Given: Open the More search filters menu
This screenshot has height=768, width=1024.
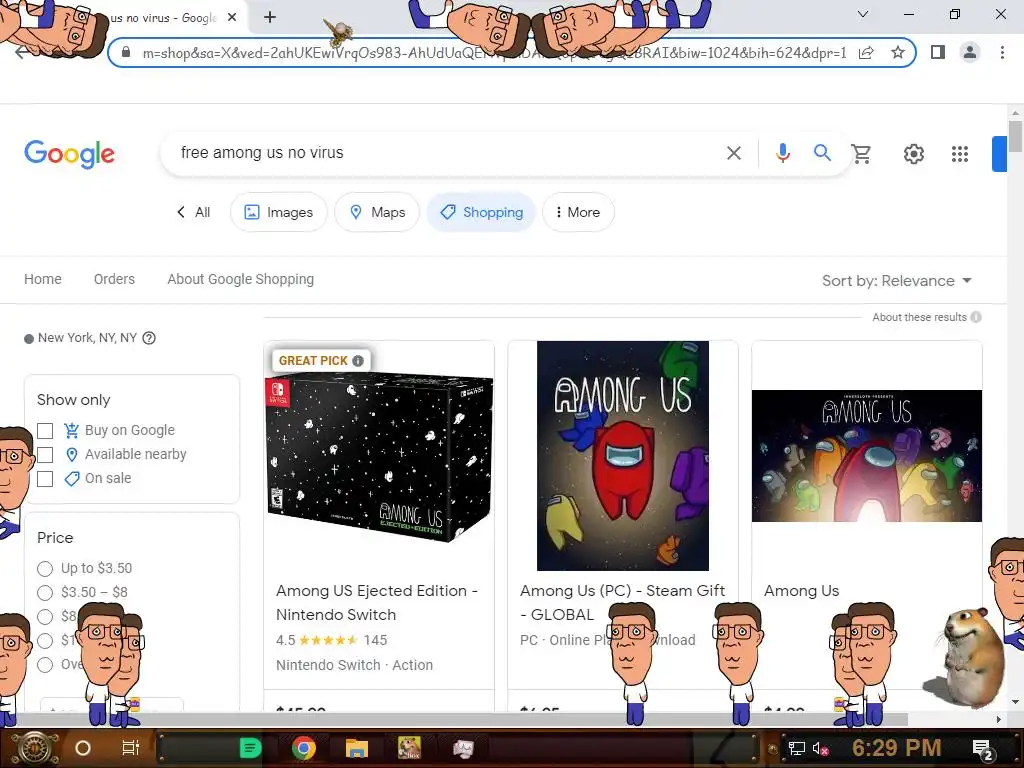Looking at the screenshot, I should click(578, 212).
